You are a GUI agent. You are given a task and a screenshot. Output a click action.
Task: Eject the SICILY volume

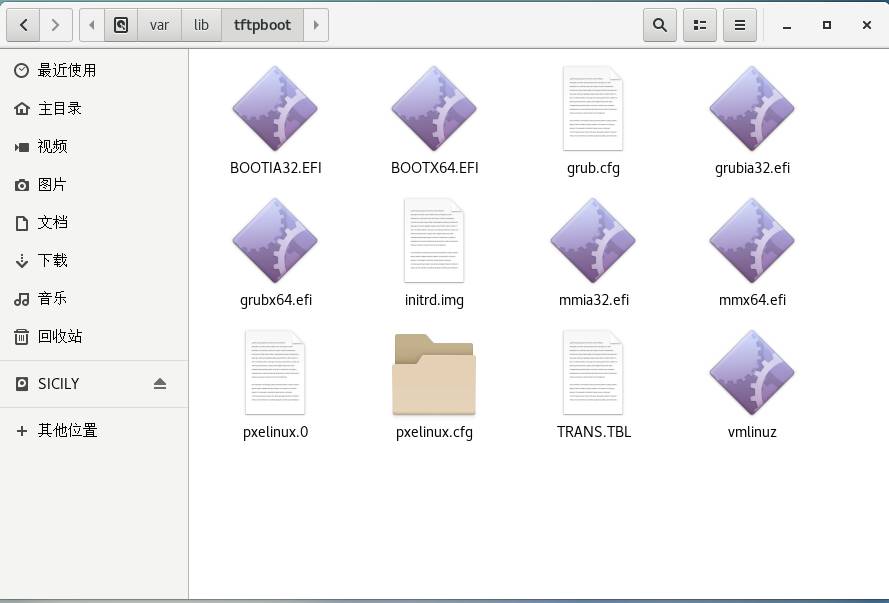pyautogui.click(x=160, y=384)
